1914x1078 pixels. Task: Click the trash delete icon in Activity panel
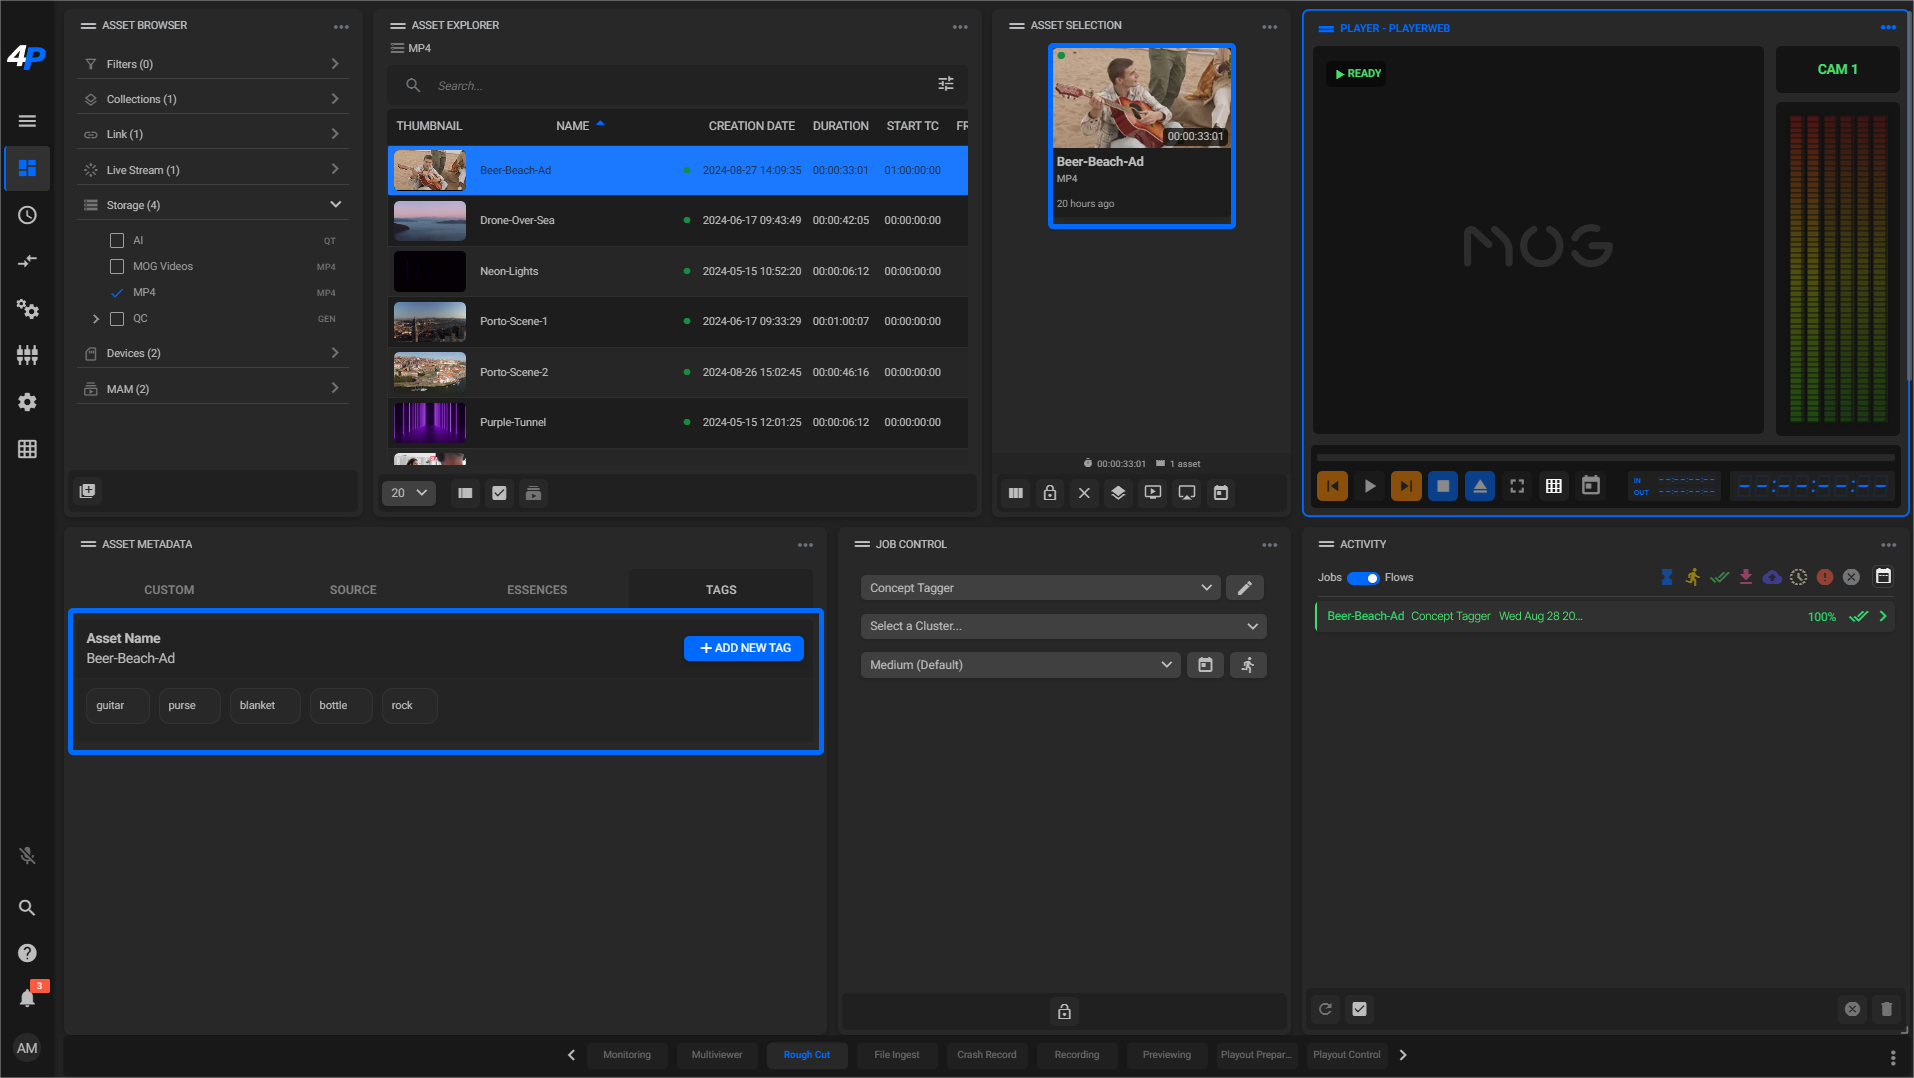[1886, 1009]
